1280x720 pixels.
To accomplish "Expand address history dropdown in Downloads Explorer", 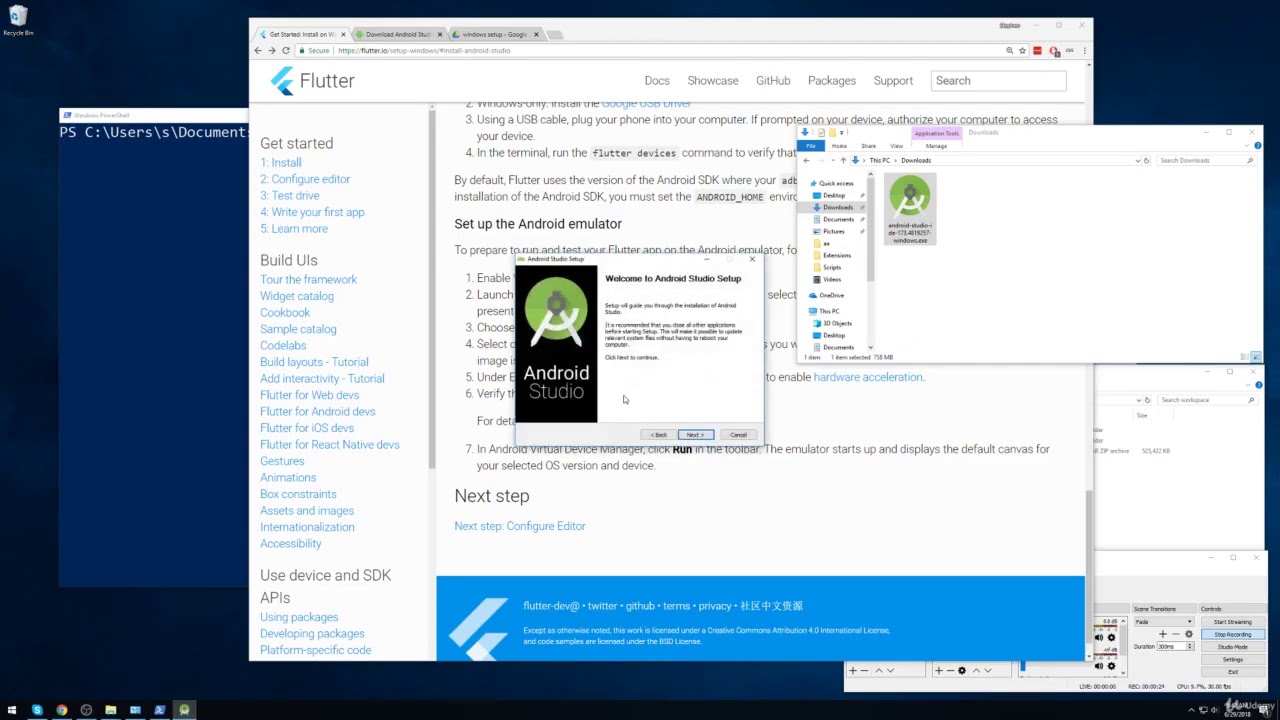I will [x=1137, y=160].
